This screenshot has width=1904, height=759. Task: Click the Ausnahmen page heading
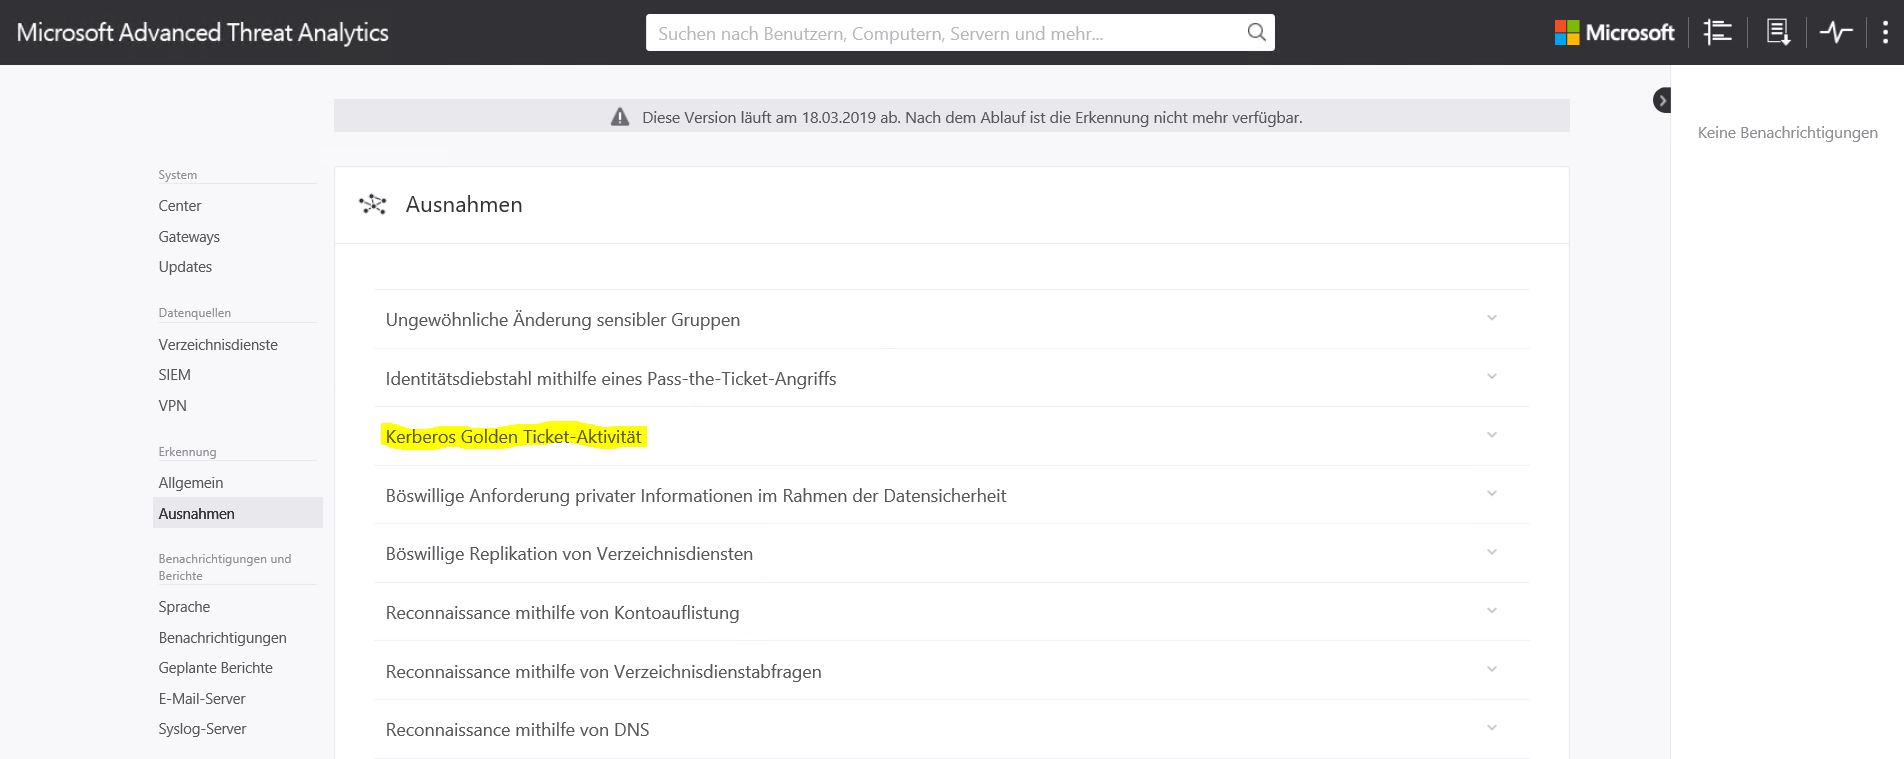click(x=464, y=205)
